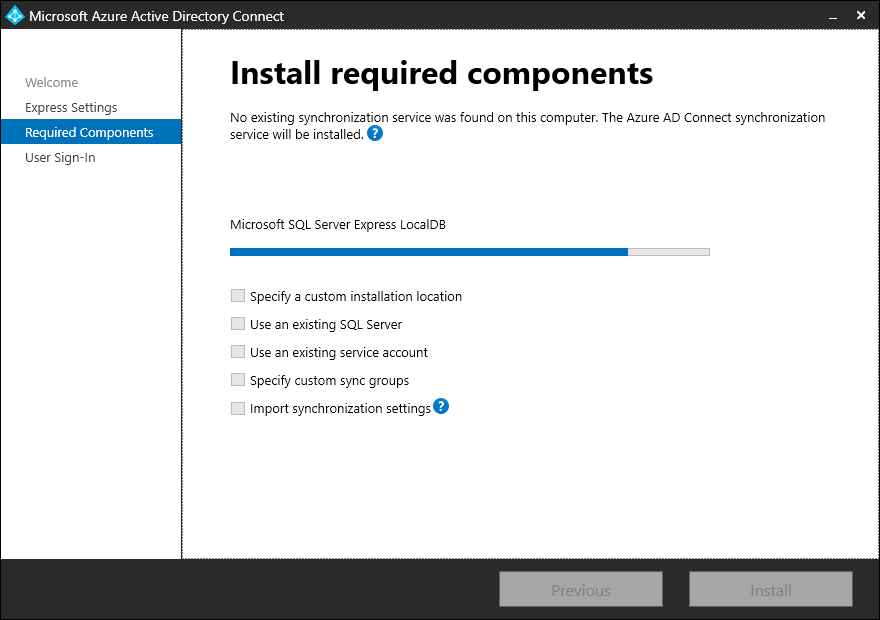880x620 pixels.
Task: Select Required Components in the sidebar
Action: pyautogui.click(x=87, y=131)
